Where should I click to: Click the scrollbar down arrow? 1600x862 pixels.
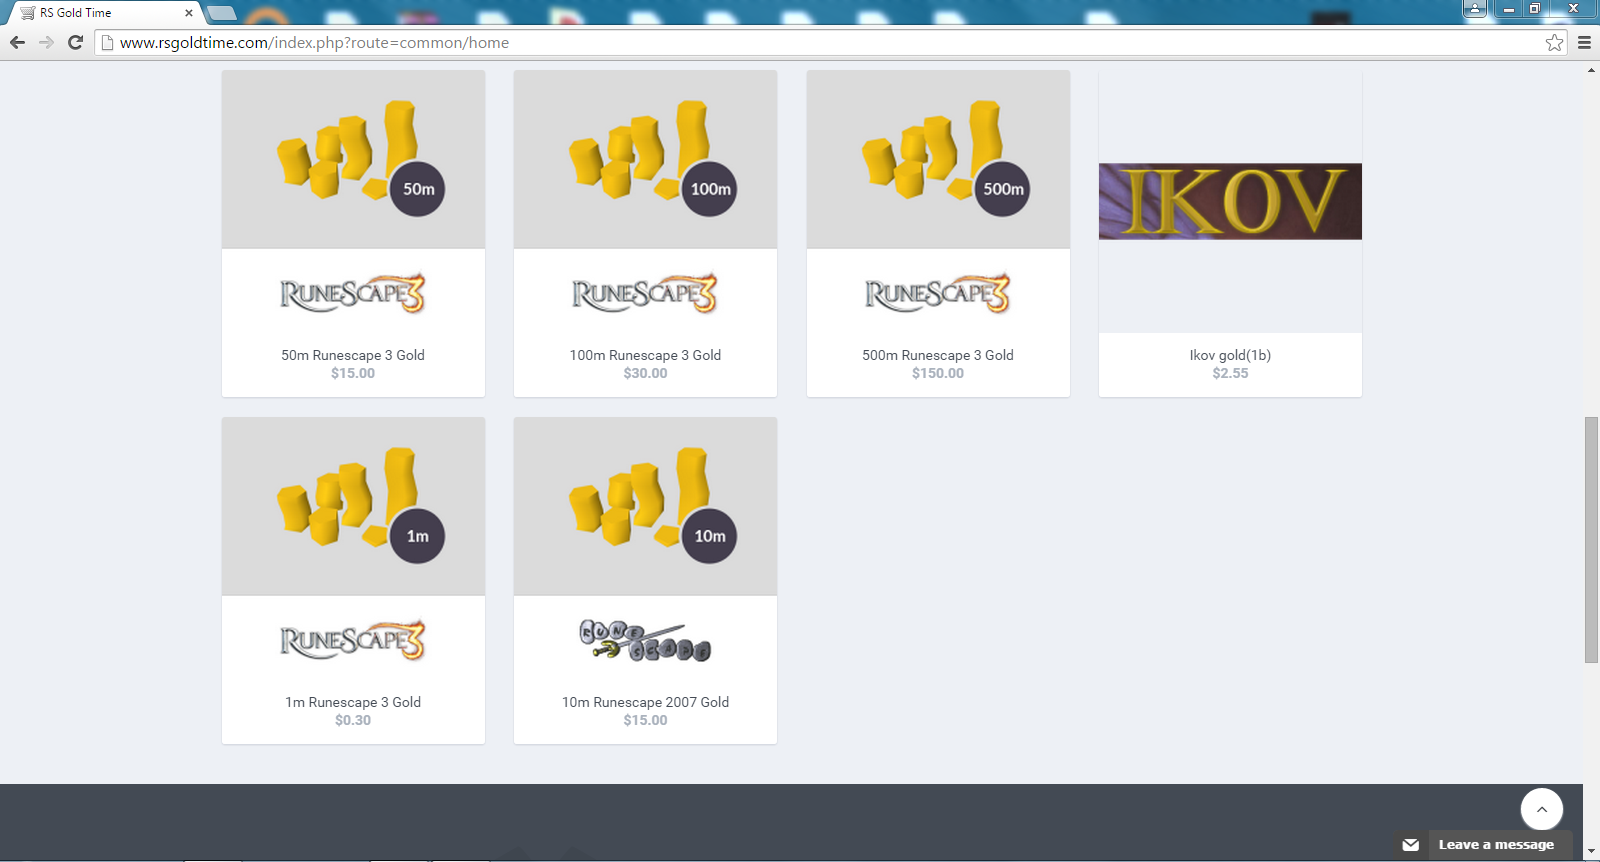click(x=1591, y=852)
